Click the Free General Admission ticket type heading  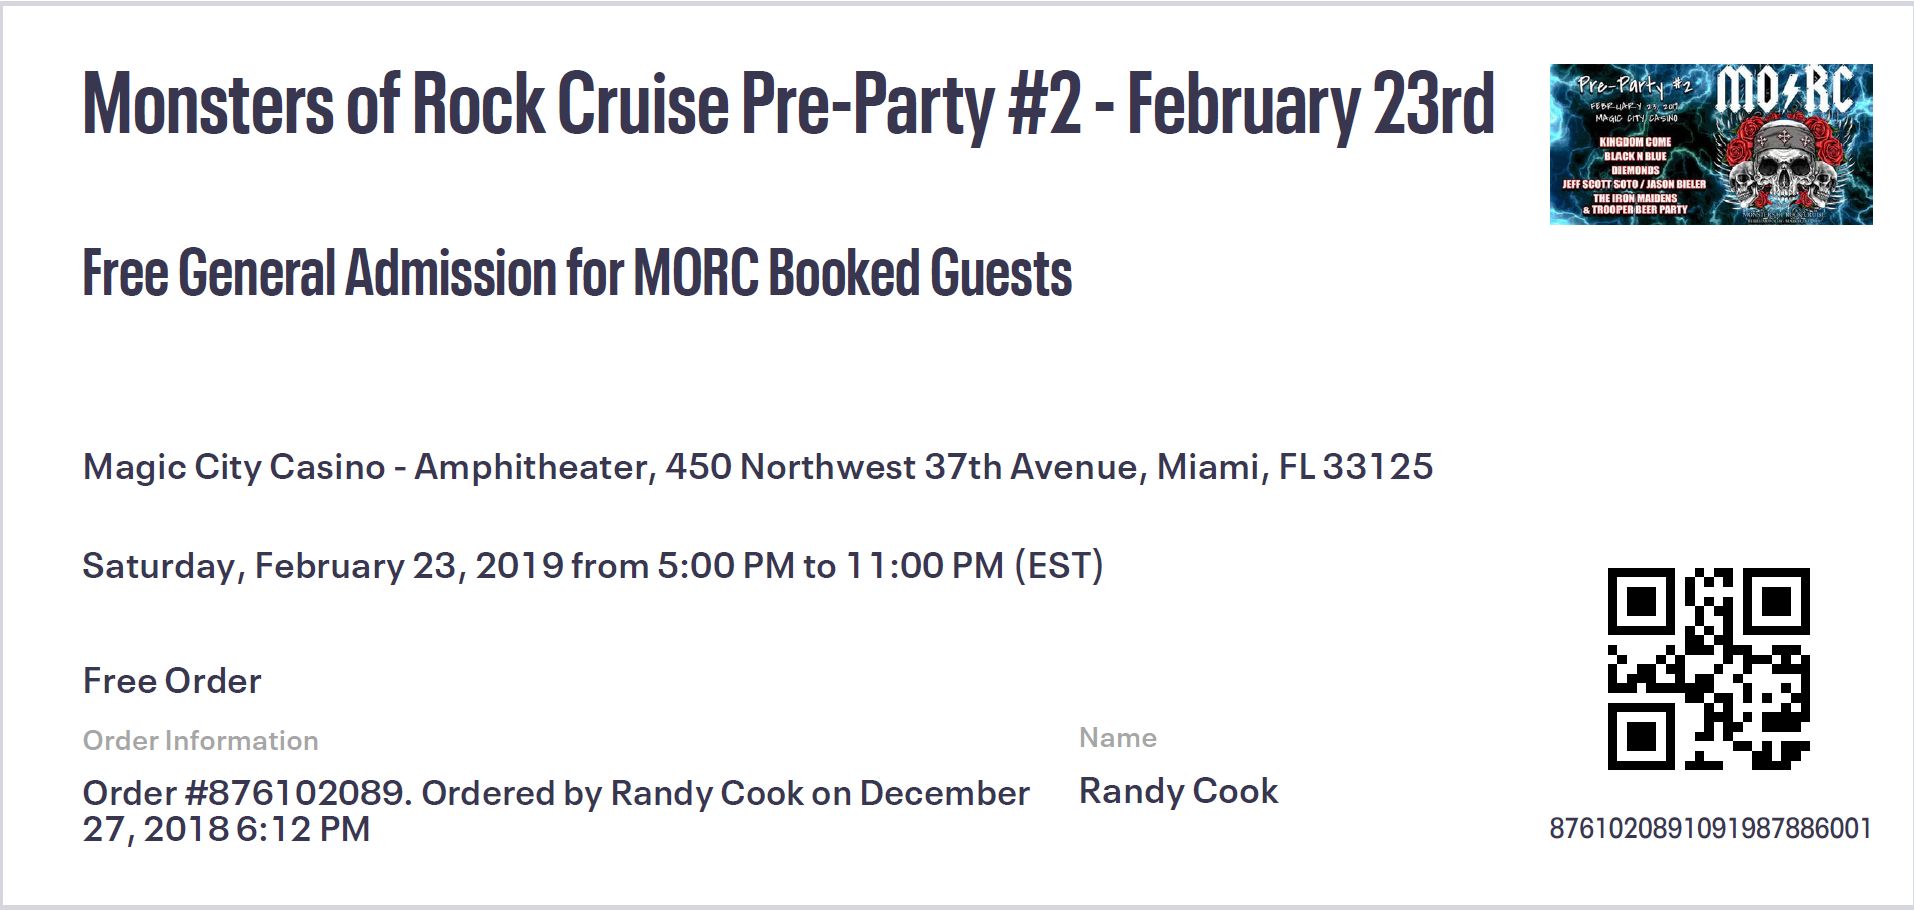[577, 273]
